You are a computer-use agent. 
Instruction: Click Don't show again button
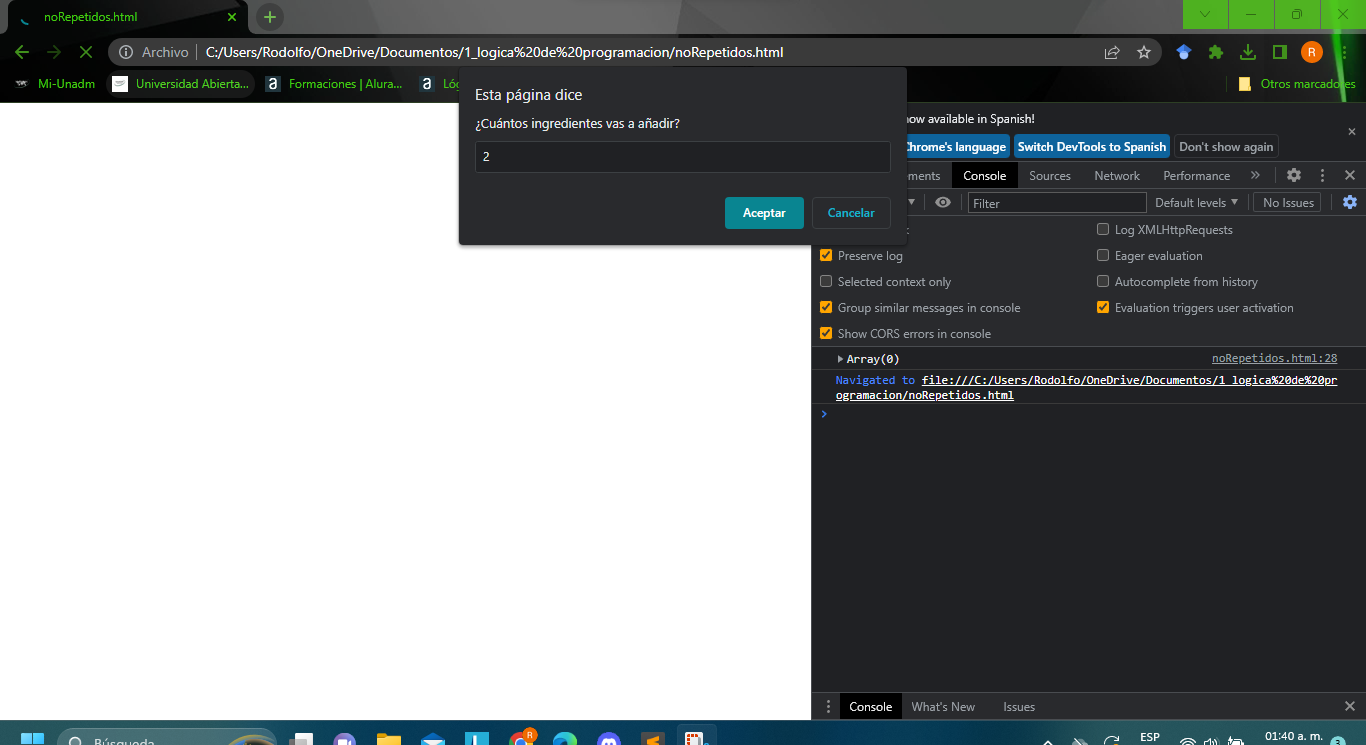(x=1226, y=147)
